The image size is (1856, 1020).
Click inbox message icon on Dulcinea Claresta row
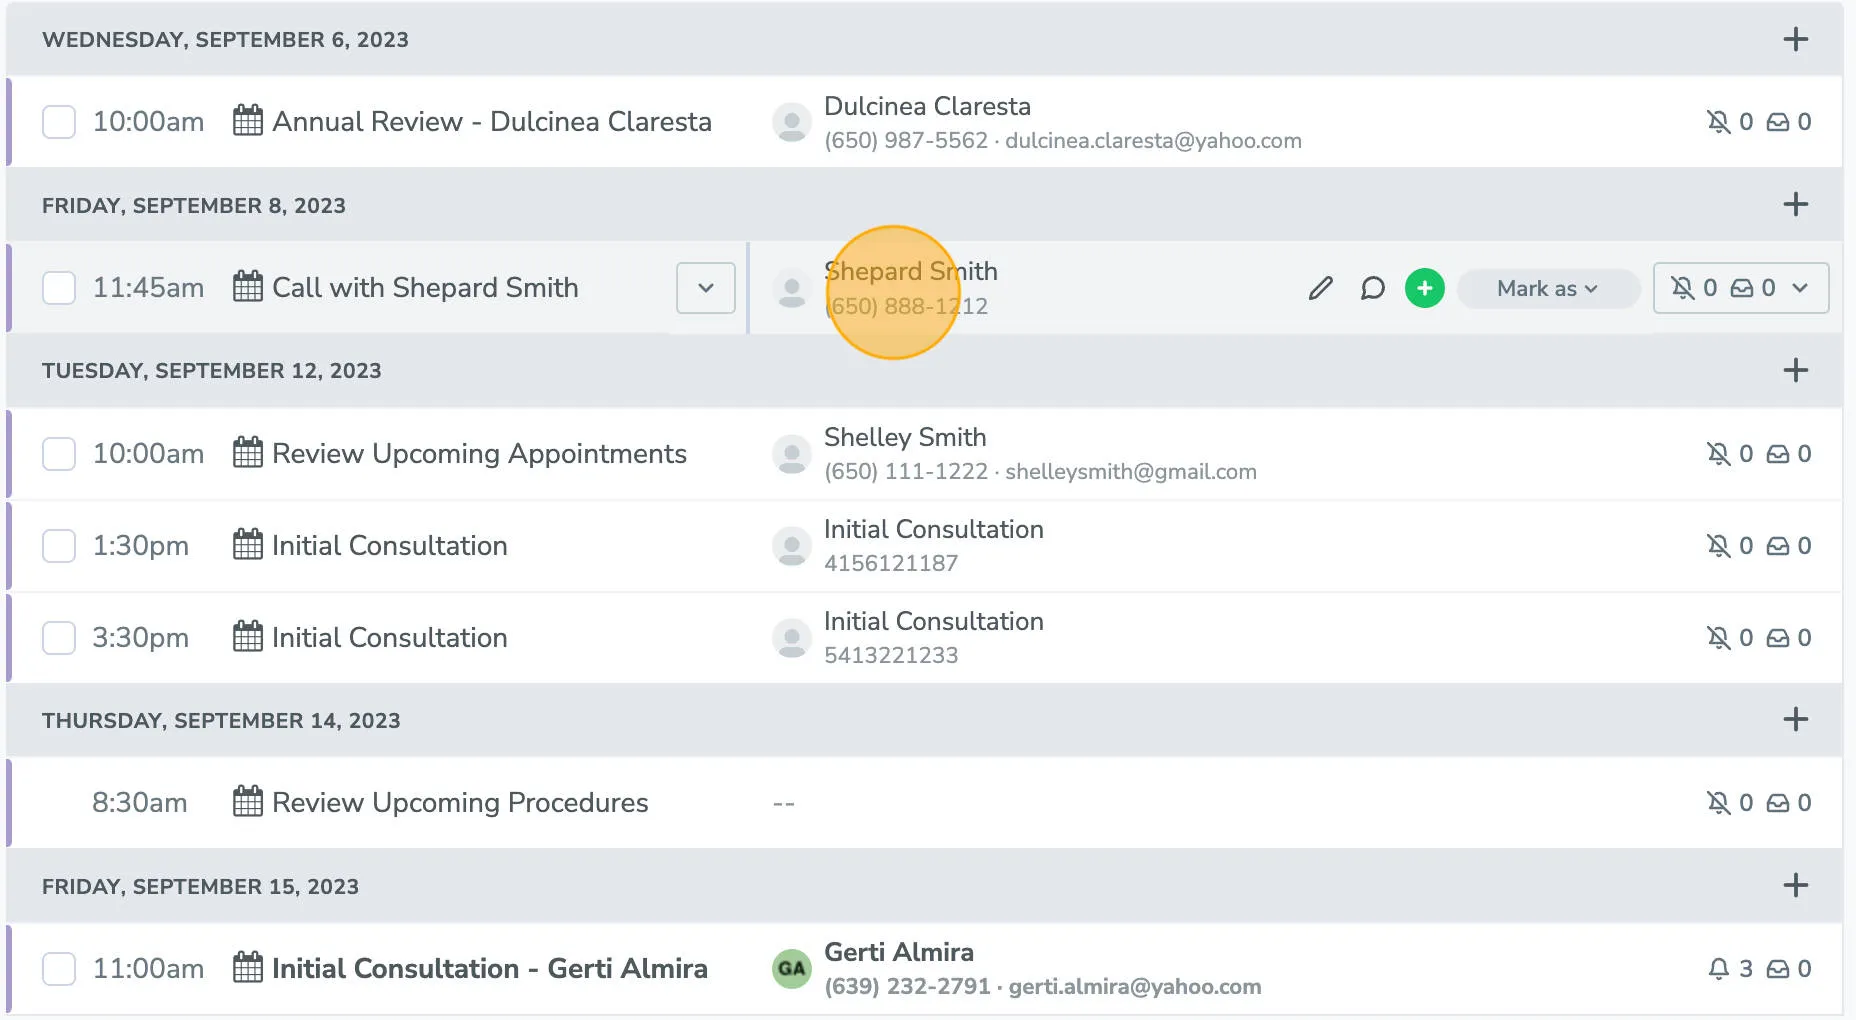pyautogui.click(x=1777, y=122)
